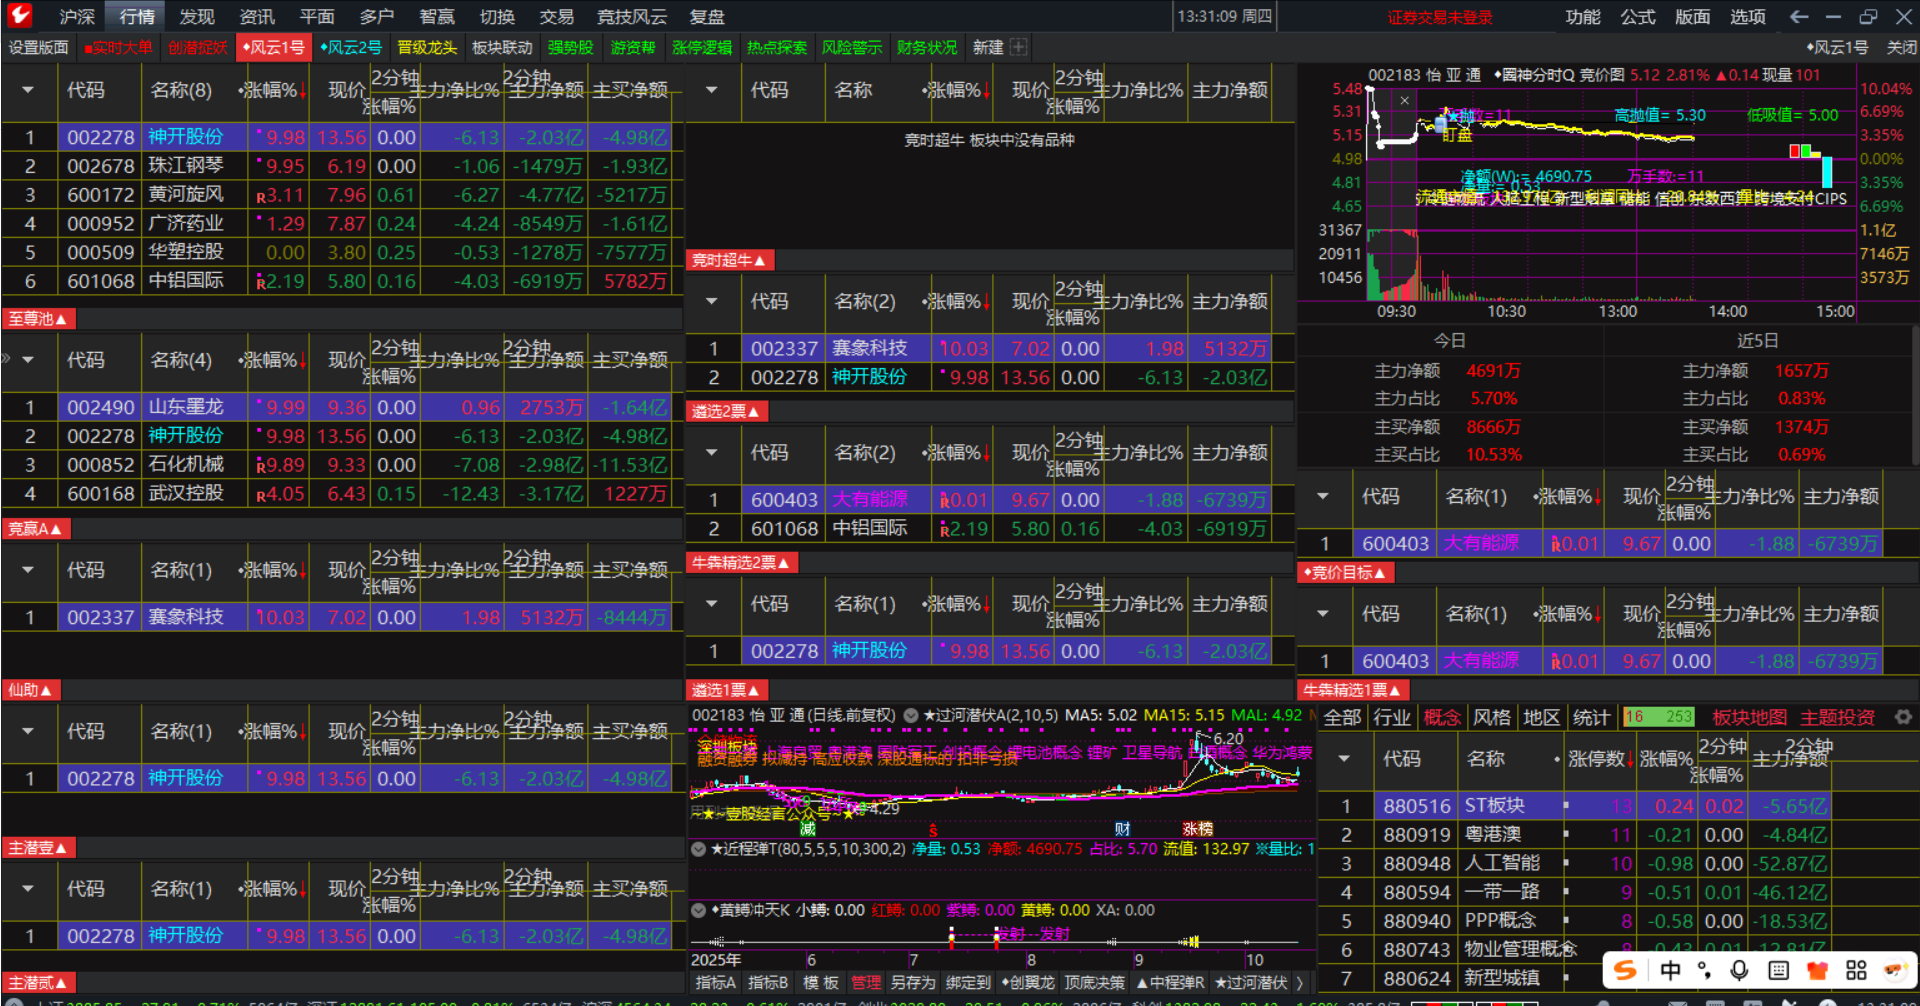Click the red app logo icon
Screen dimensions: 1920x1006
click(20, 15)
